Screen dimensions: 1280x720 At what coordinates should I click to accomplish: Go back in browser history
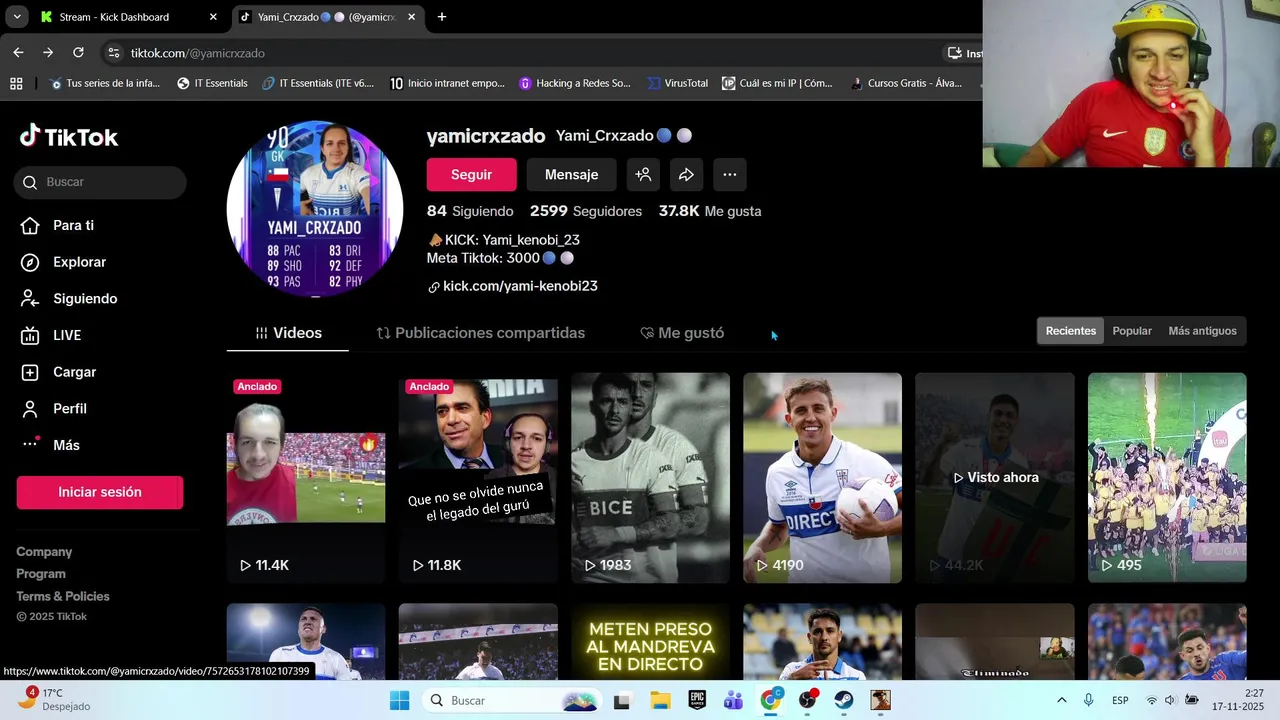18,53
